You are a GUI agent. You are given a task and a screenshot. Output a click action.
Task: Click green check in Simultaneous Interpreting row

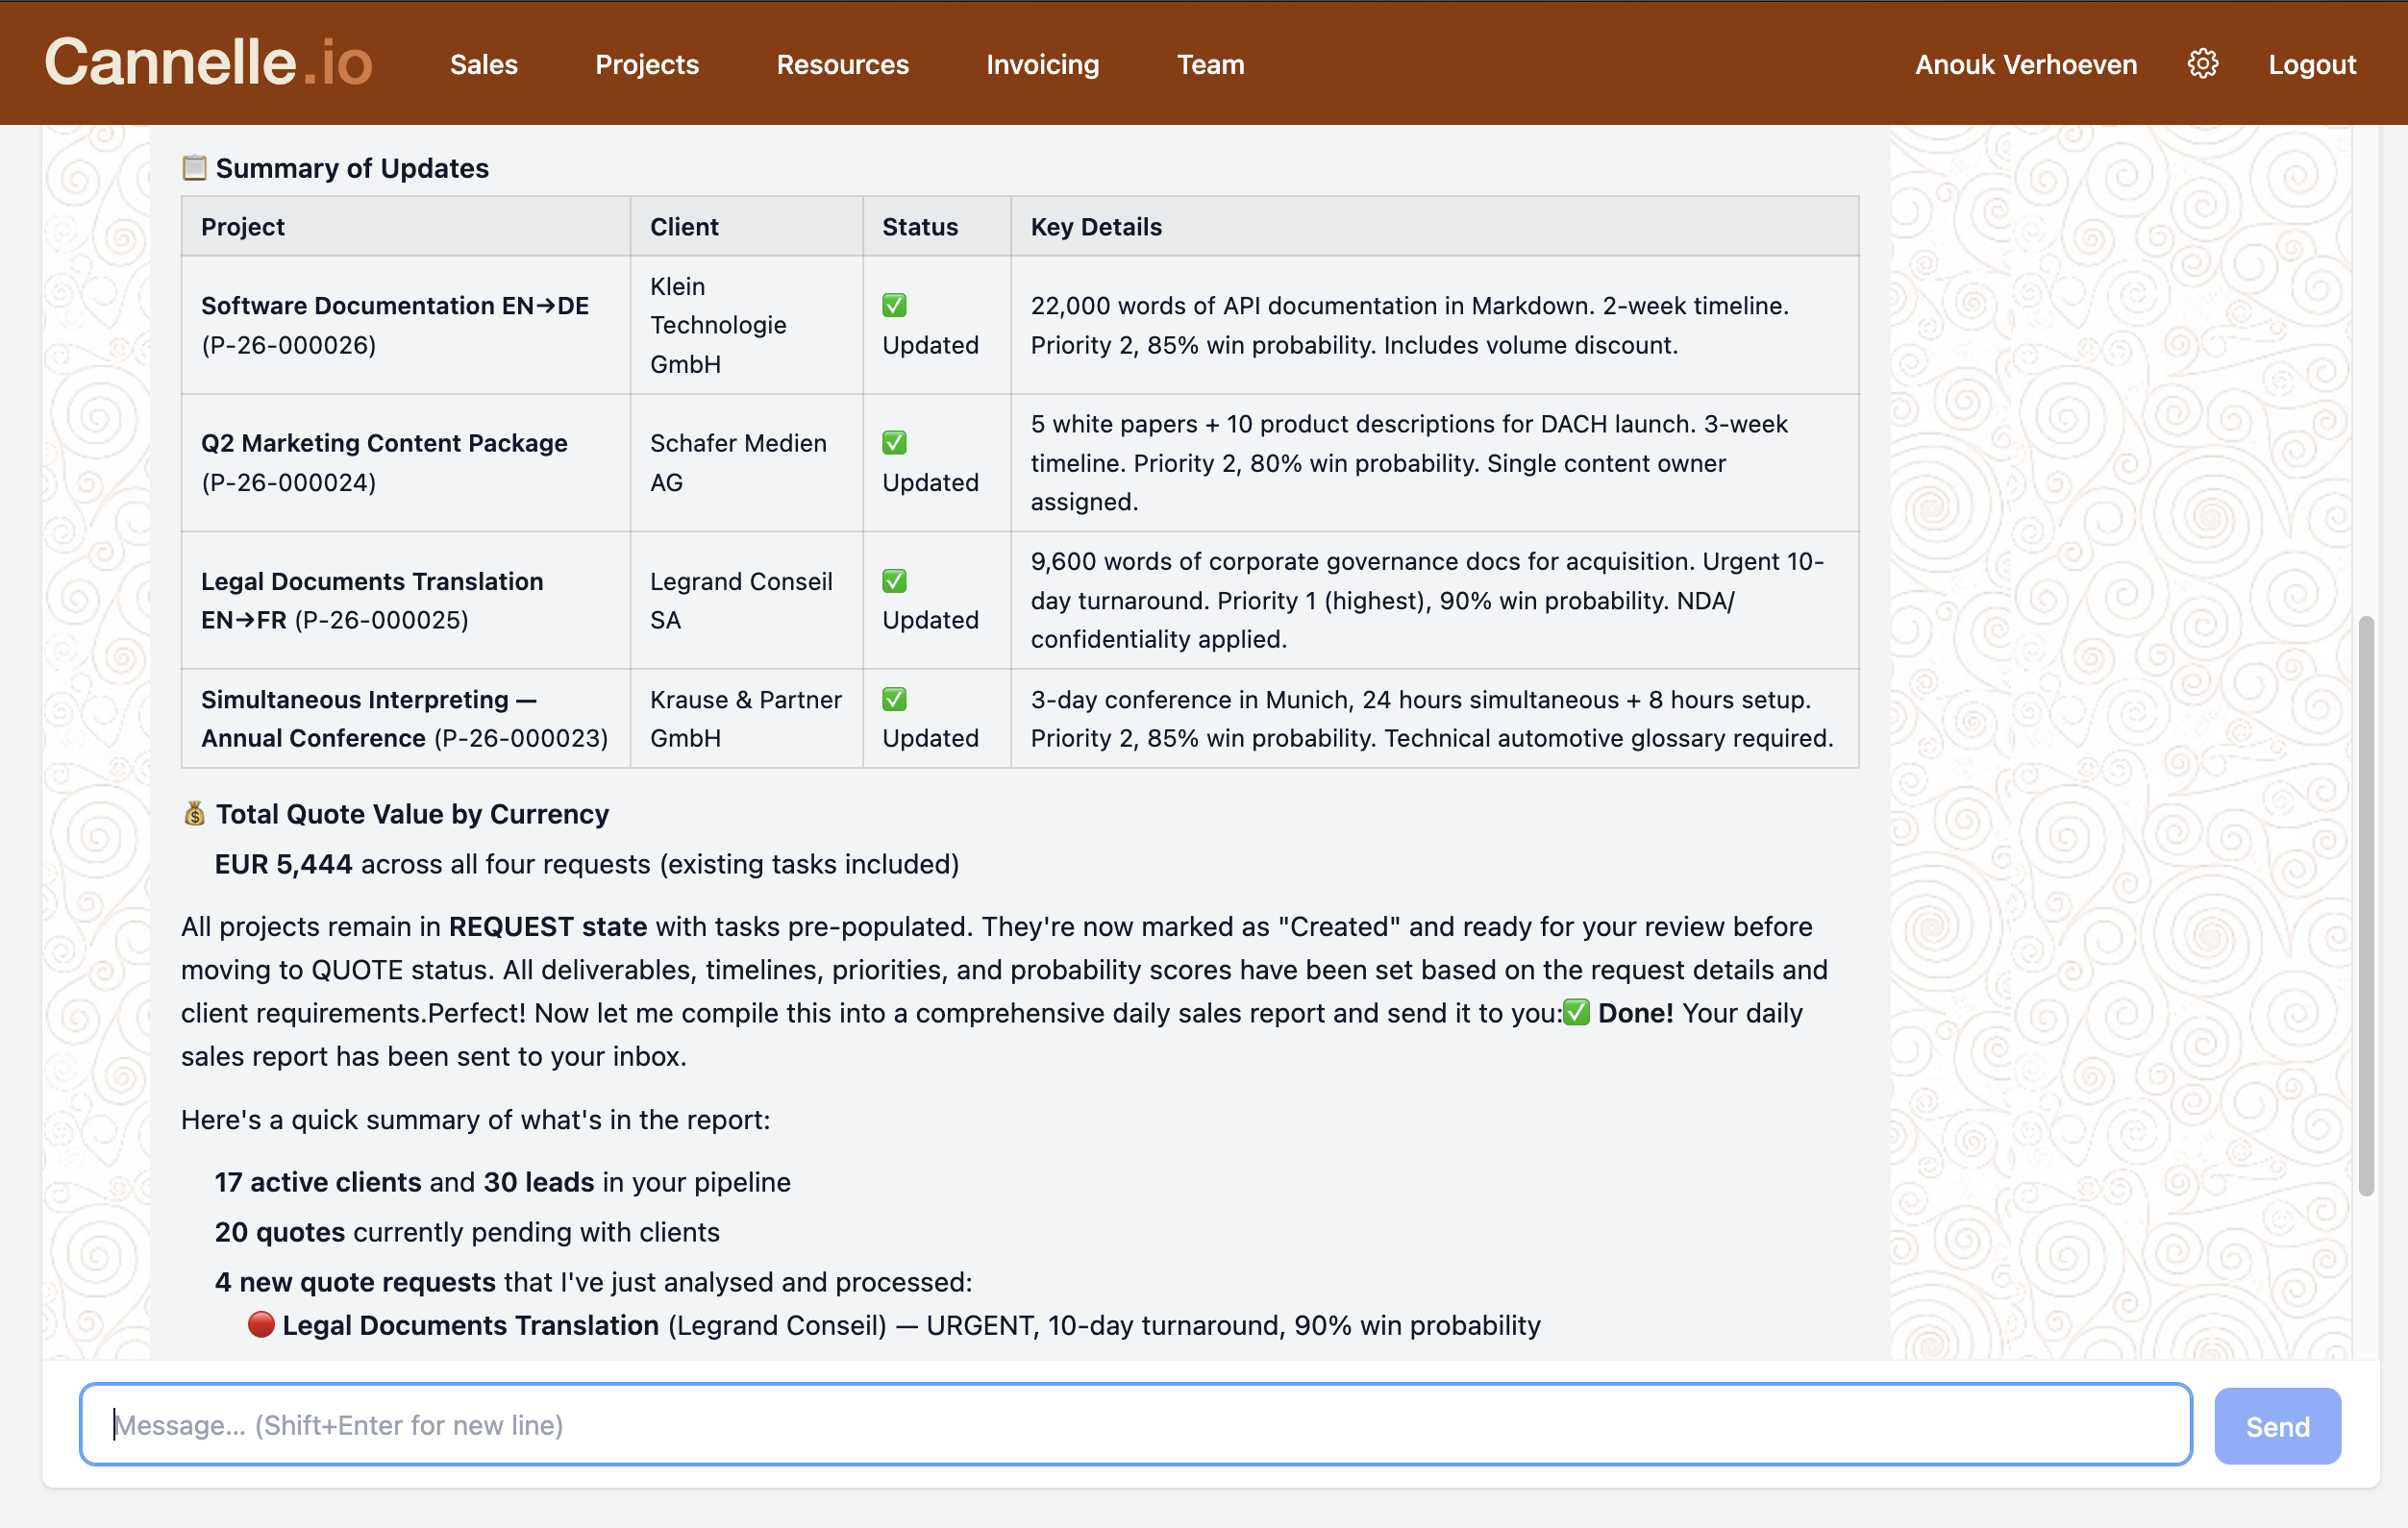[894, 699]
